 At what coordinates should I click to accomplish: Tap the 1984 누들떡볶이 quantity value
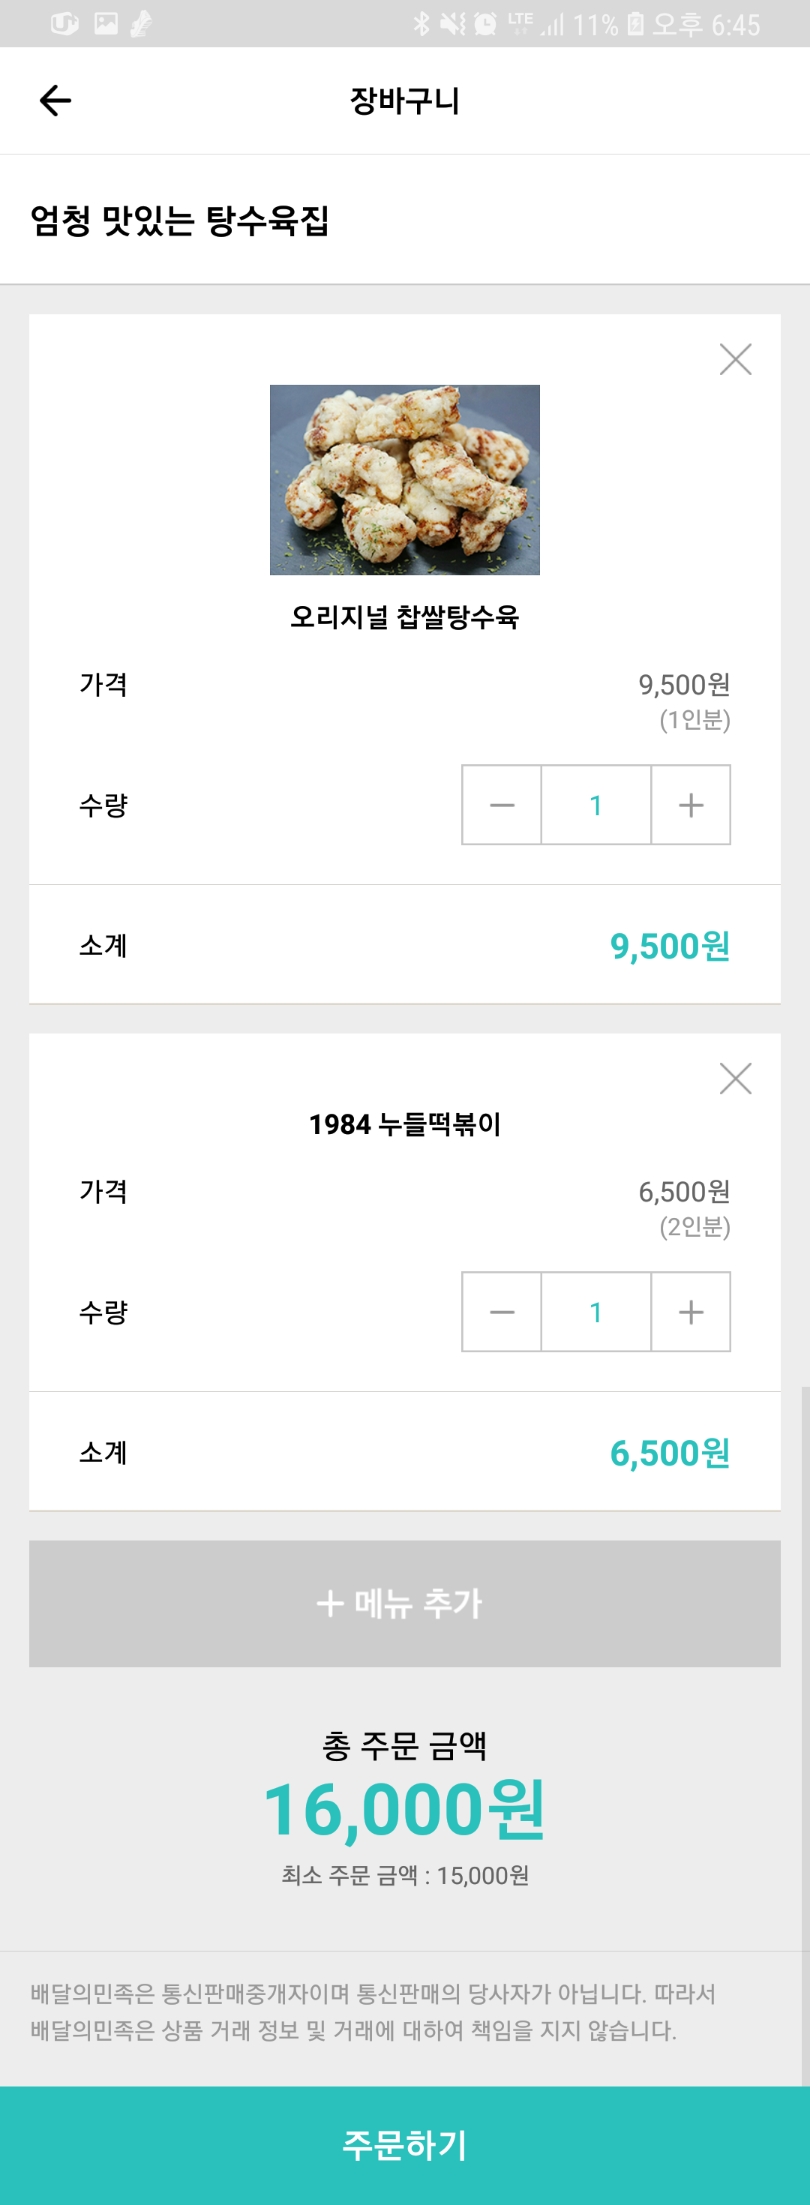pyautogui.click(x=596, y=1312)
